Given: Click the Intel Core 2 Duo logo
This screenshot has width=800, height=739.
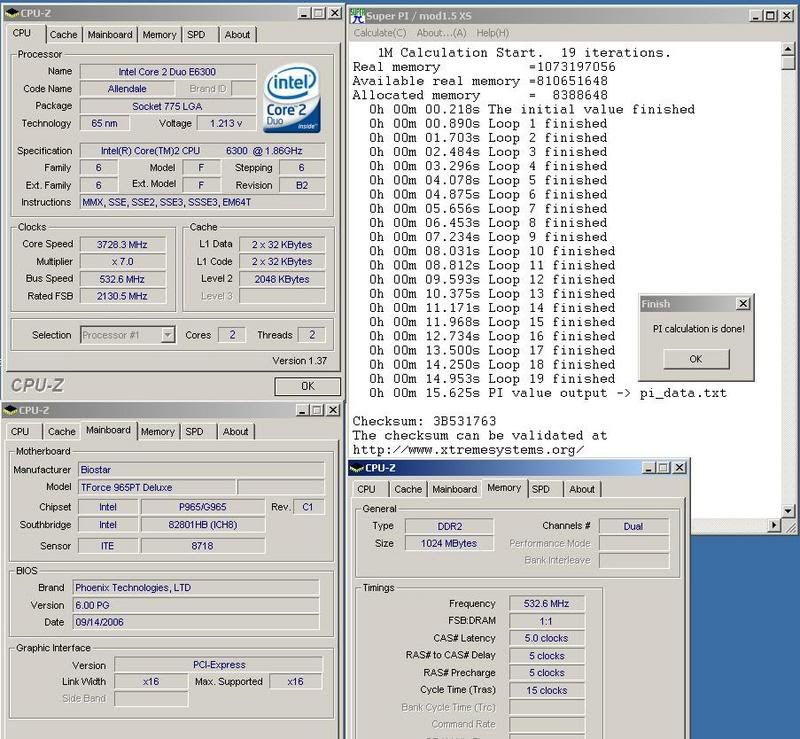Looking at the screenshot, I should click(x=292, y=98).
